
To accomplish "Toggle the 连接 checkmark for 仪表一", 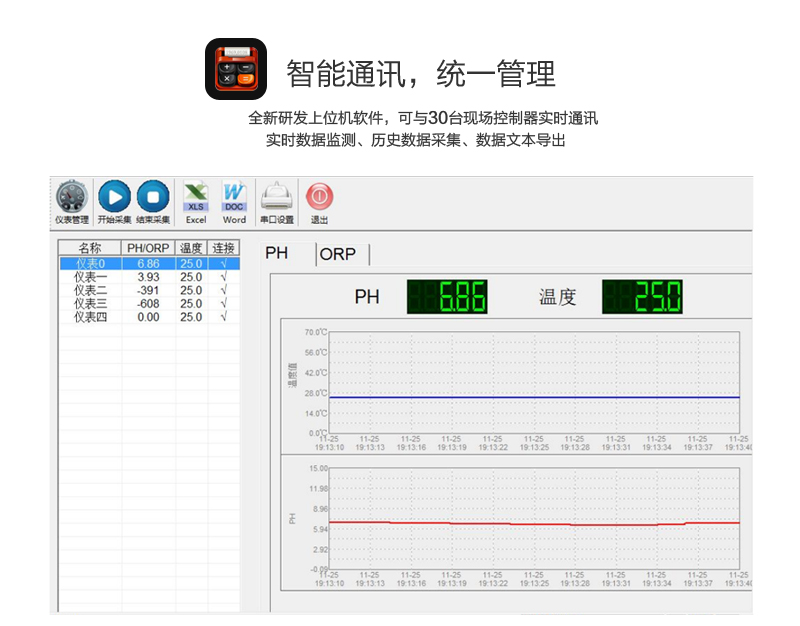I will (x=223, y=277).
